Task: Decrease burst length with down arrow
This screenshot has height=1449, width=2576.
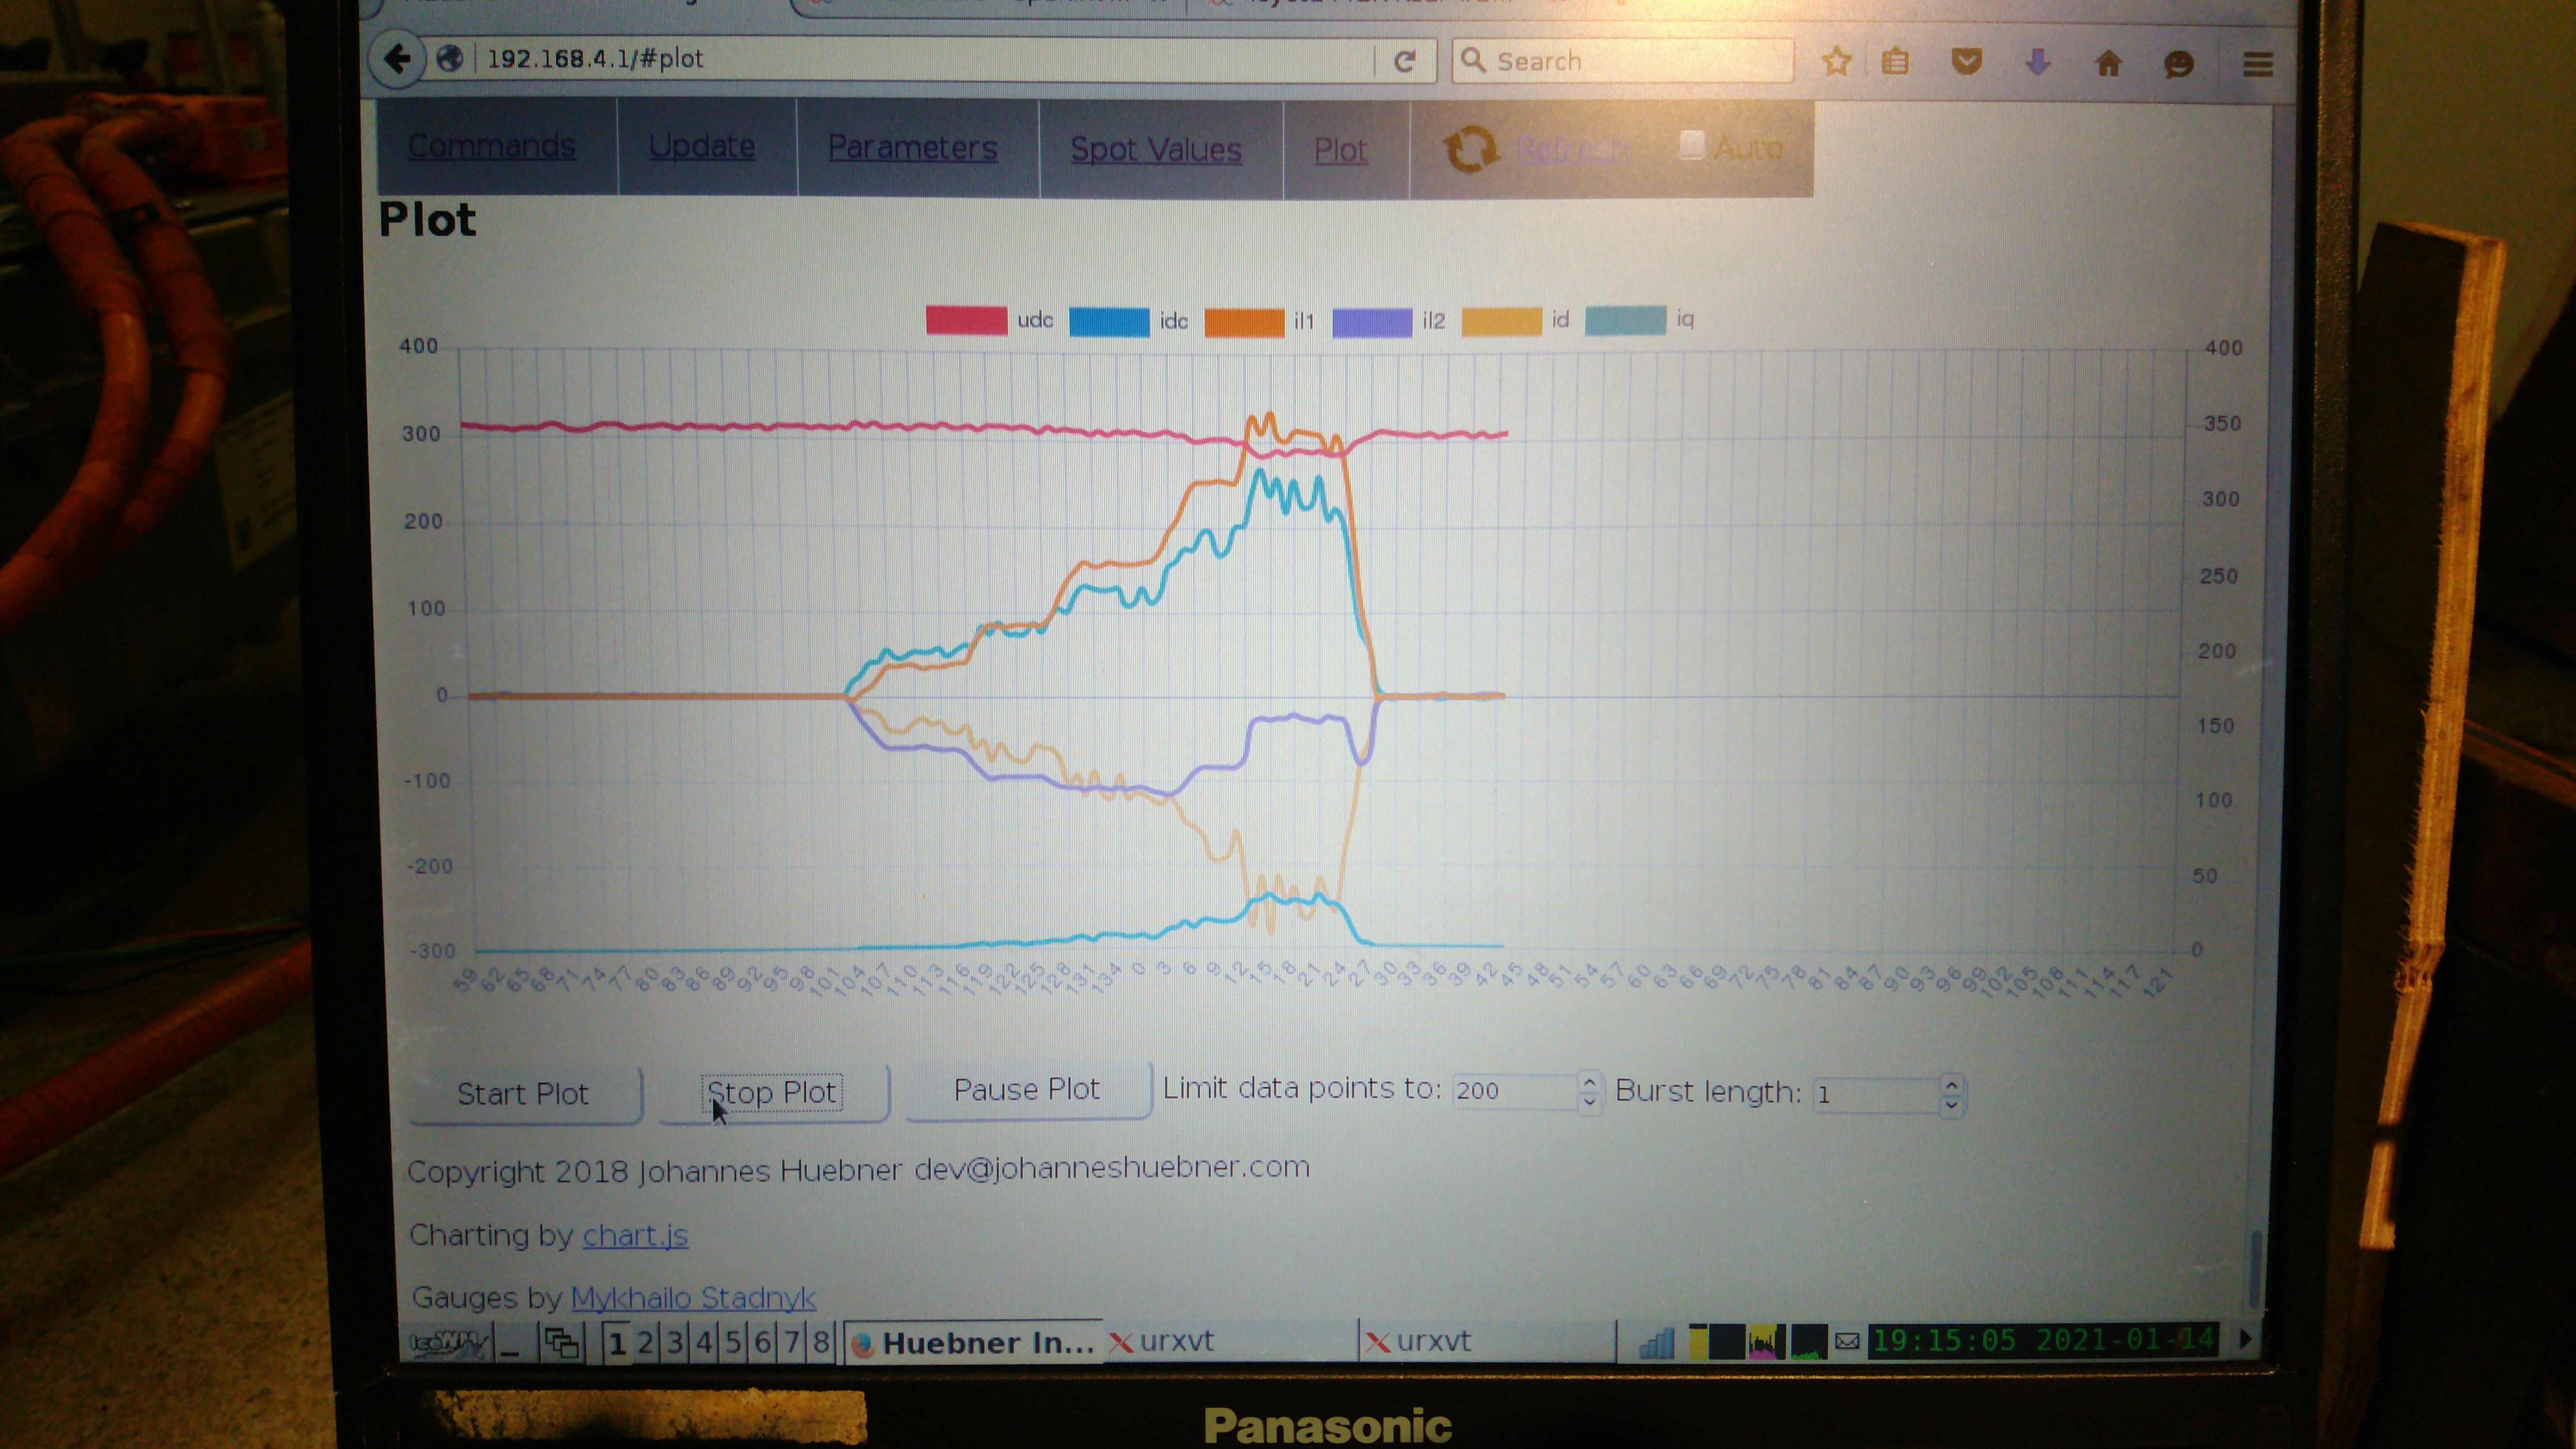Action: (1951, 1104)
